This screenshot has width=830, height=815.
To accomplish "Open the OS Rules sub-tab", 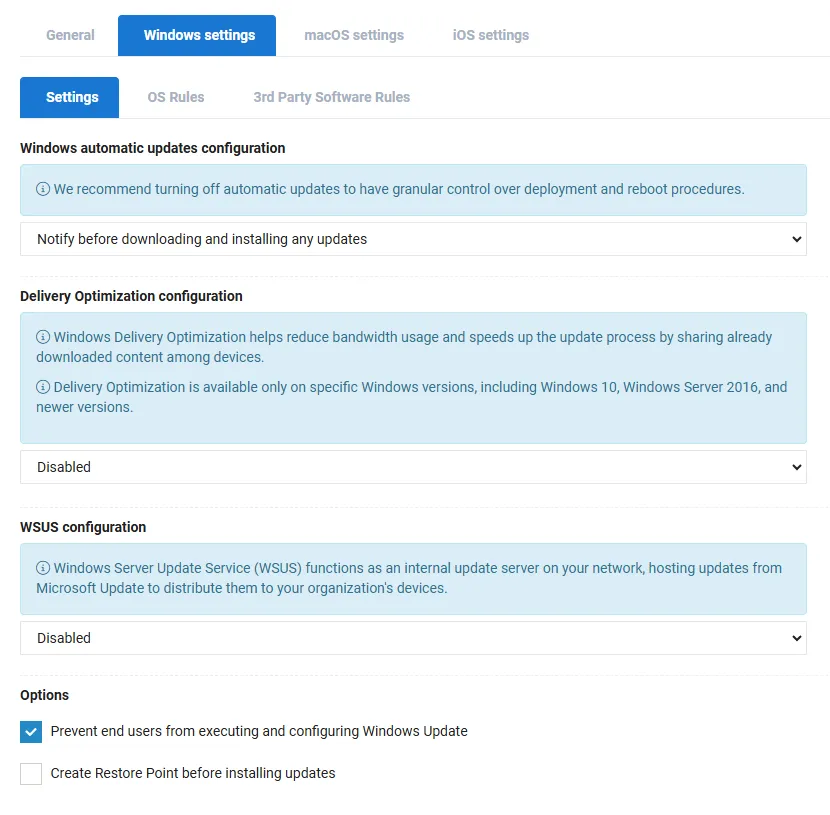I will point(176,97).
